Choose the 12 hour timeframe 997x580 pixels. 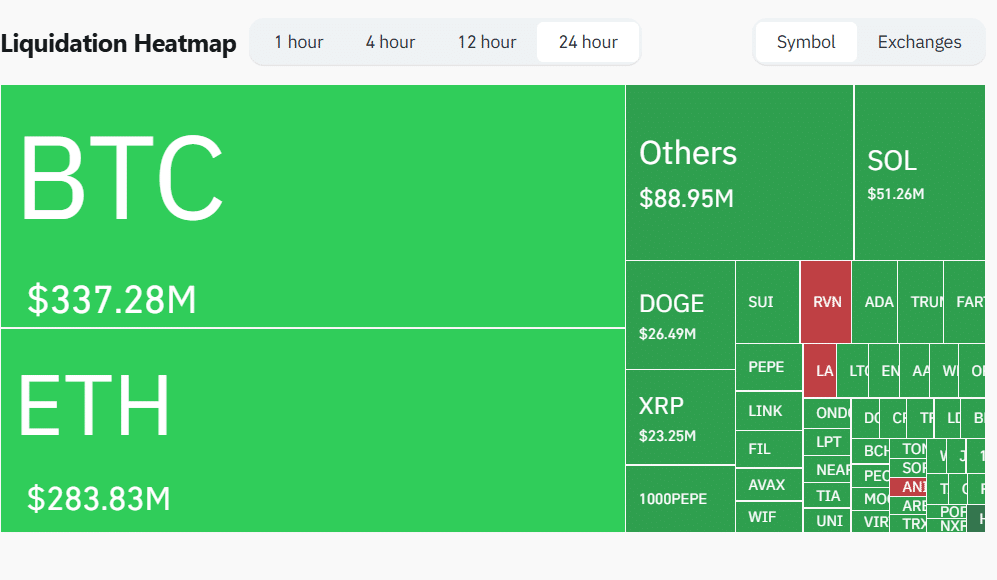(x=487, y=42)
